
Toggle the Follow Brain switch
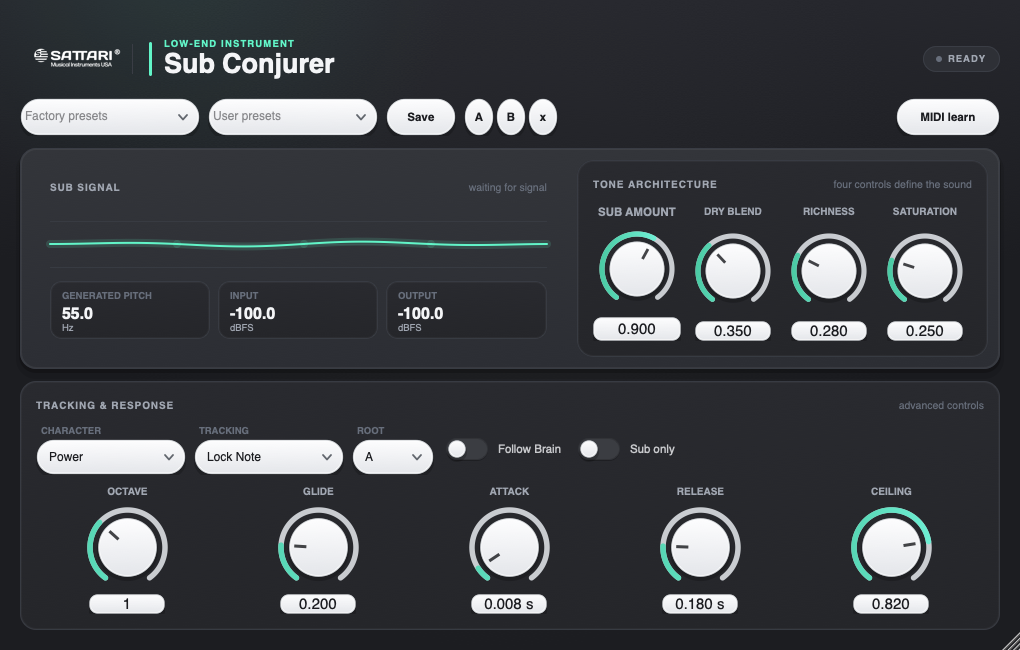pos(467,449)
